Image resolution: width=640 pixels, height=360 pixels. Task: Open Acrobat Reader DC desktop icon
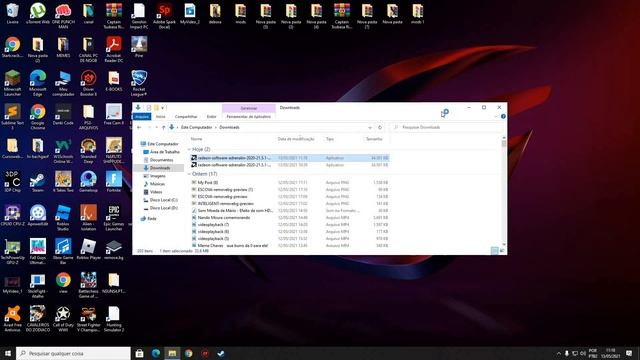click(x=113, y=49)
